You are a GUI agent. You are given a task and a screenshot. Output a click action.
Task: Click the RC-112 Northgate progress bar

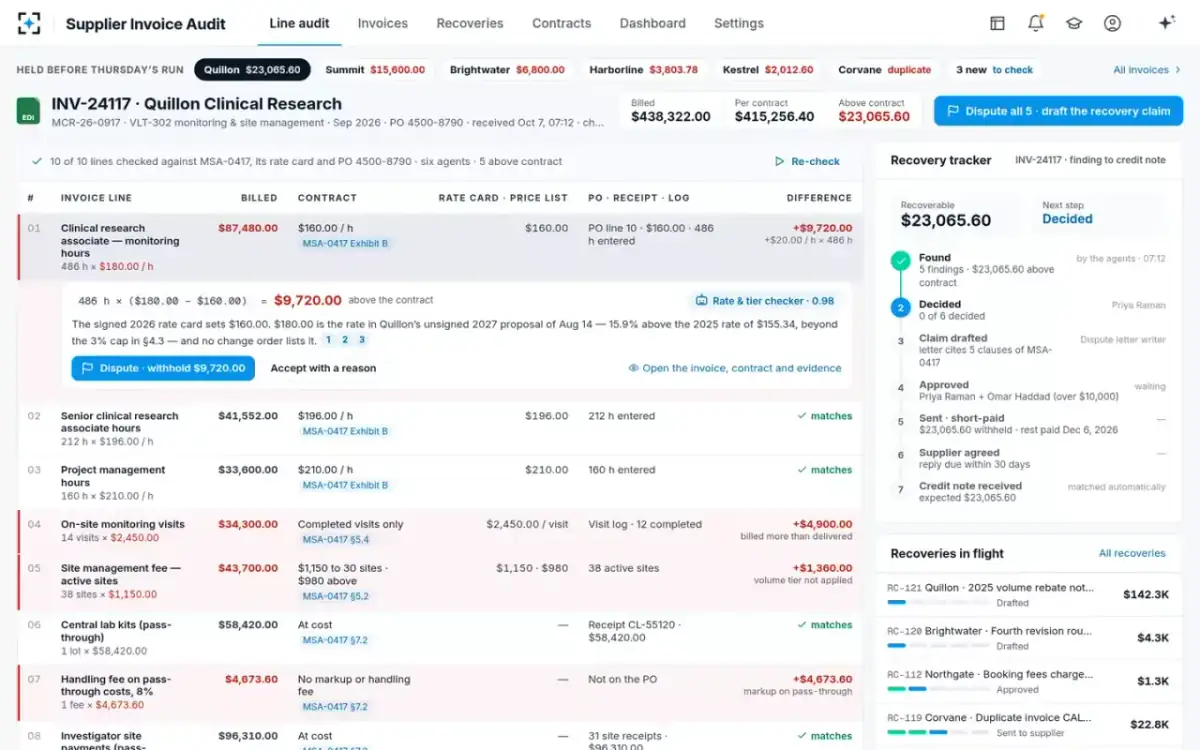click(937, 689)
